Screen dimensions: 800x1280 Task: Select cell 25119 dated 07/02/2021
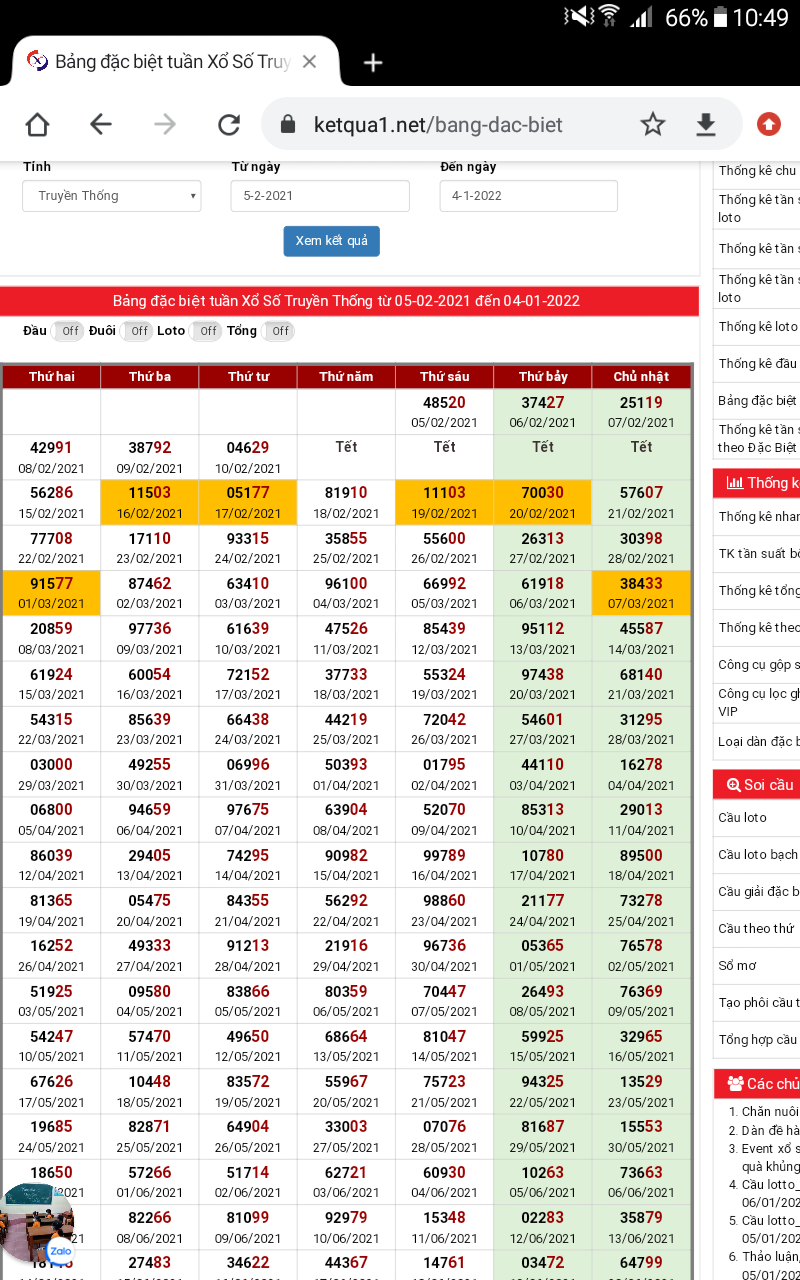(x=641, y=412)
